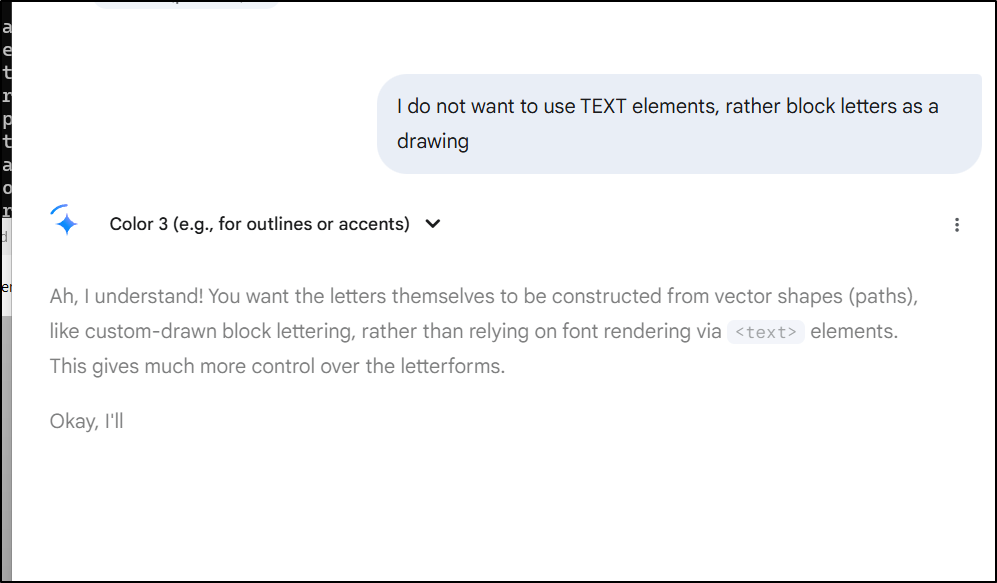Viewport: 997px width, 583px height.
Task: Click the <text> inline code chip
Action: coord(766,332)
